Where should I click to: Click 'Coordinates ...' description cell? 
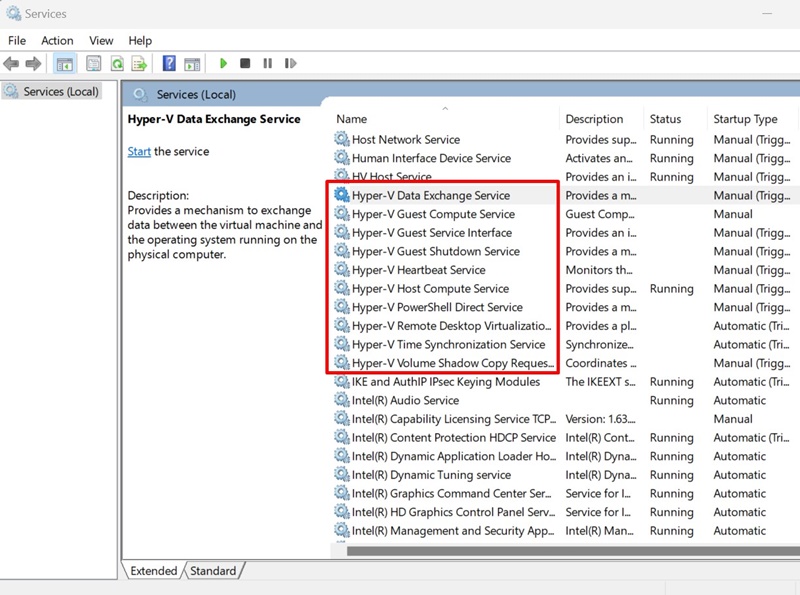(x=601, y=363)
